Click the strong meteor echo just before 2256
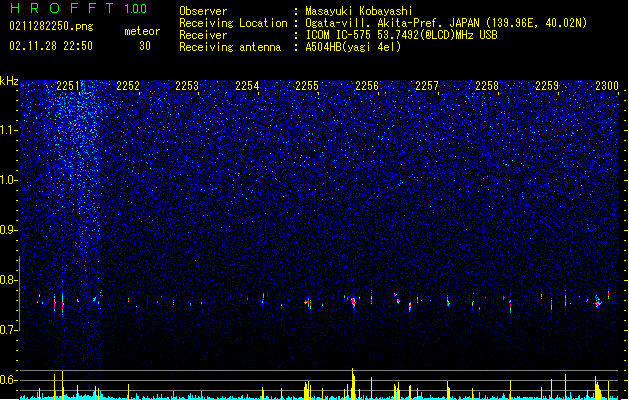 (353, 302)
